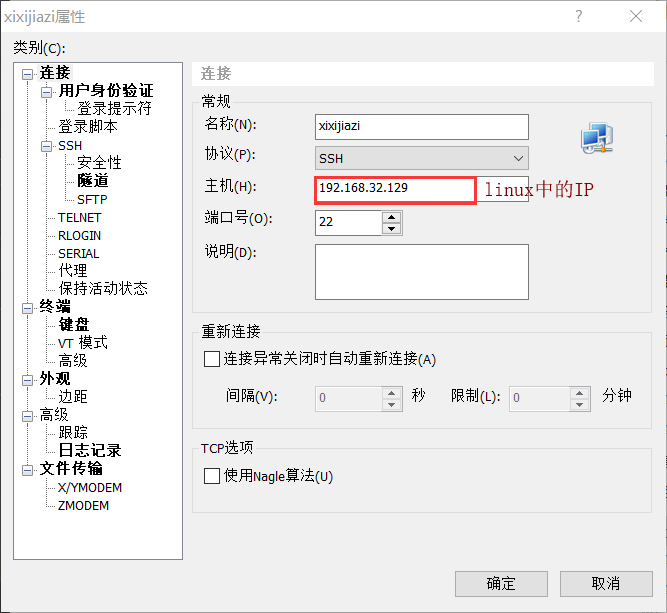Increase the 间隔 seconds spinner
667x613 pixels.
pyautogui.click(x=391, y=393)
